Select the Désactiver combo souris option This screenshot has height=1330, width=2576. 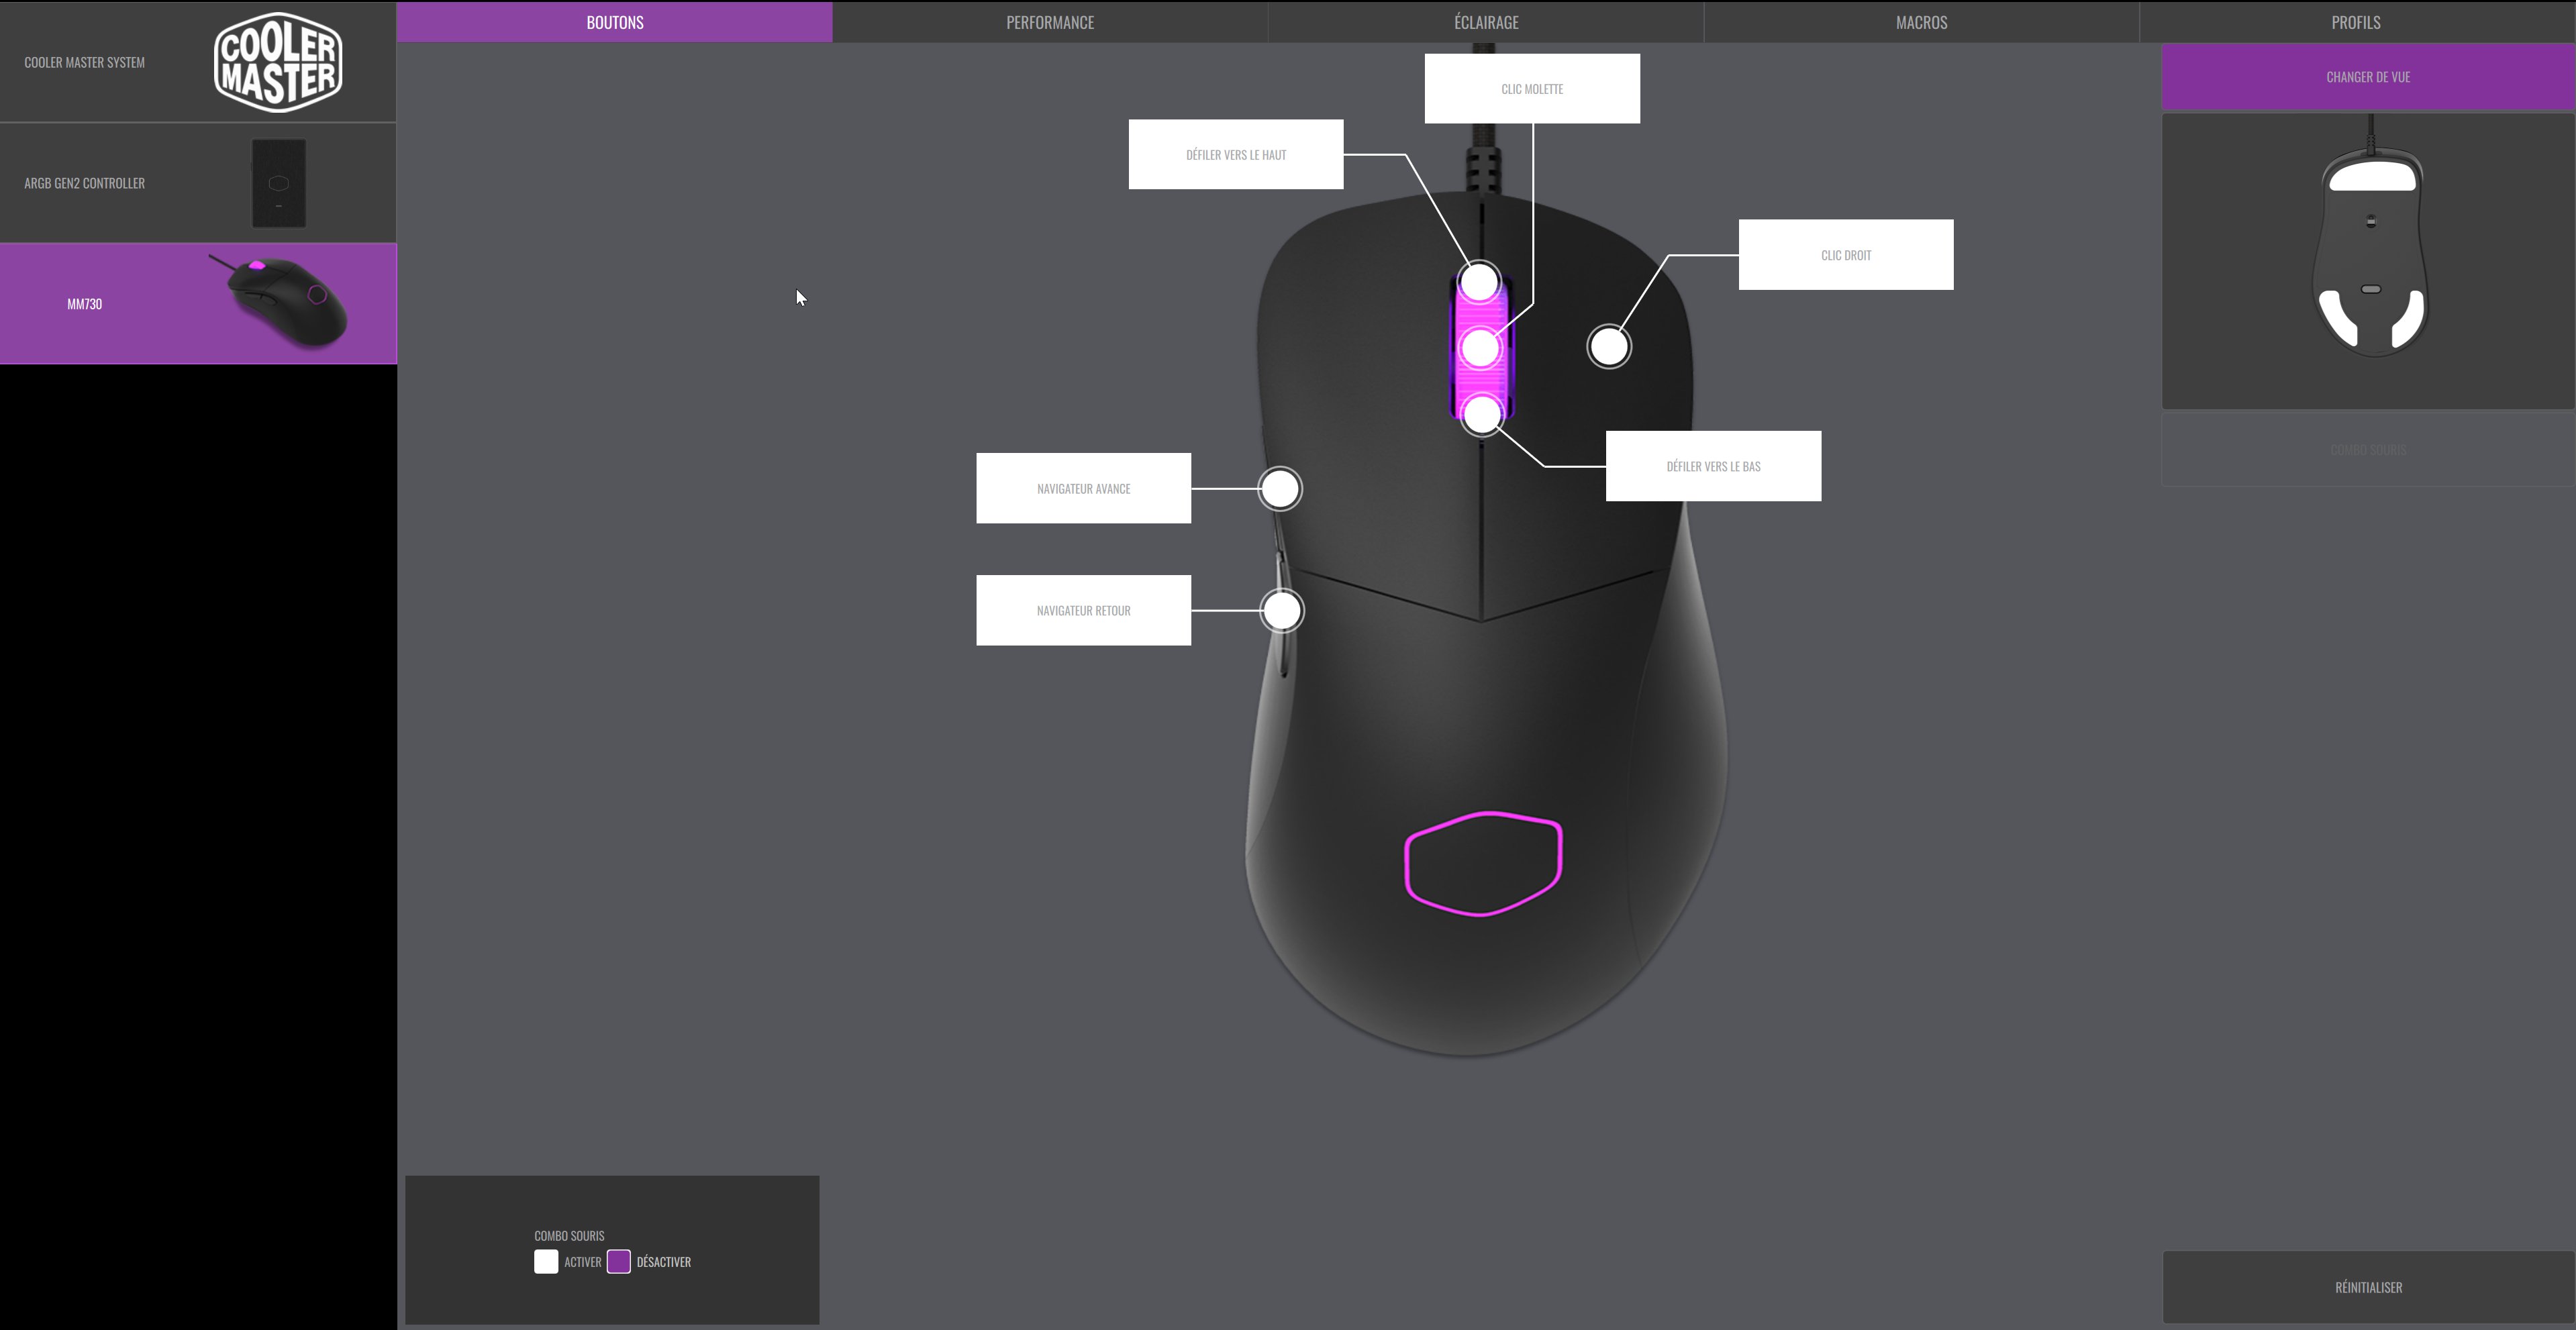(x=619, y=1262)
